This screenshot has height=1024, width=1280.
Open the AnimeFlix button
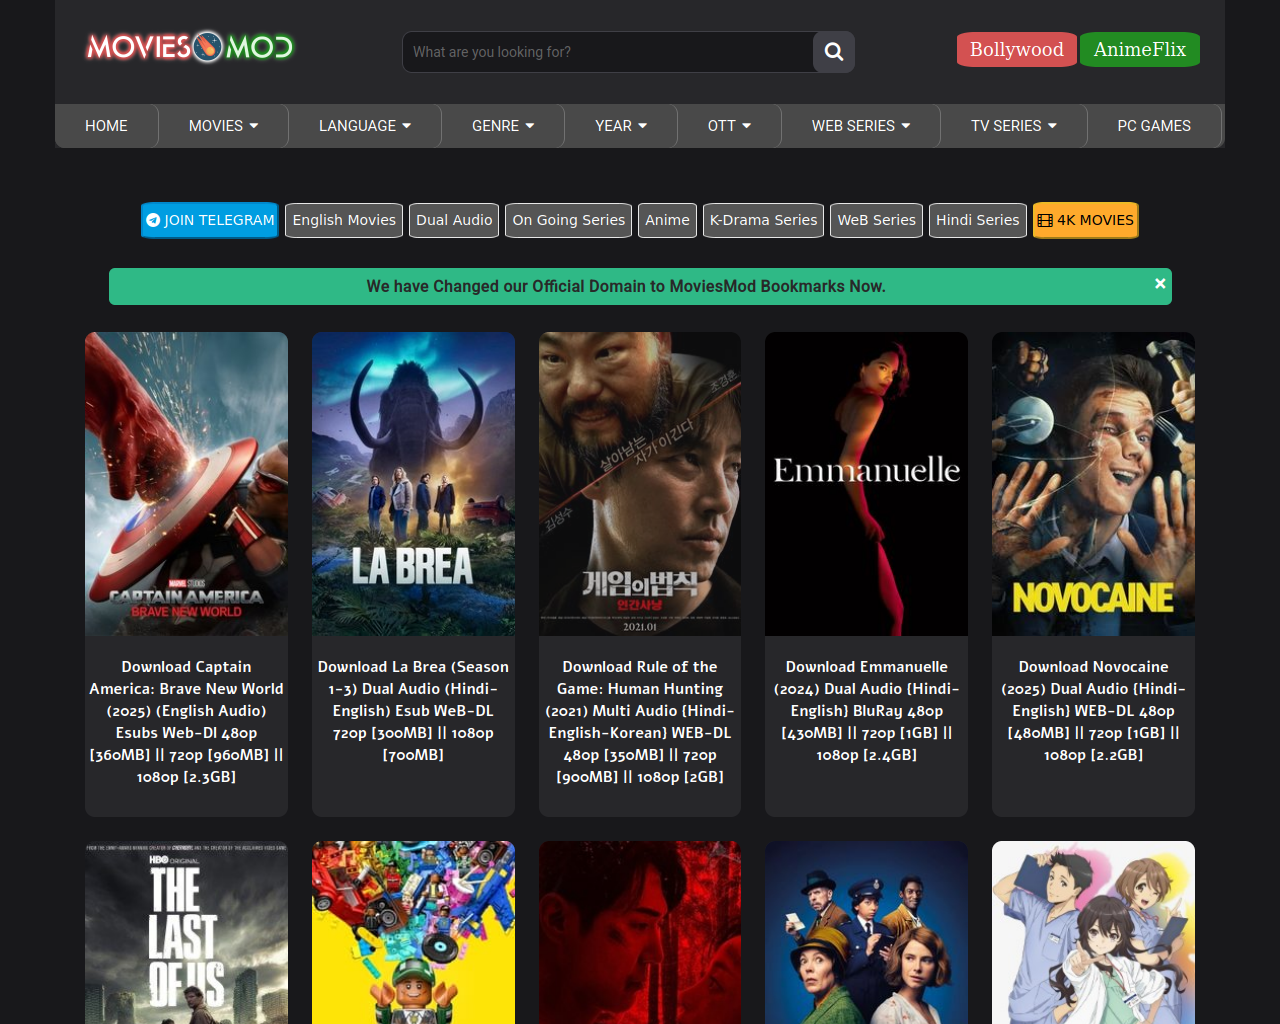click(x=1140, y=49)
